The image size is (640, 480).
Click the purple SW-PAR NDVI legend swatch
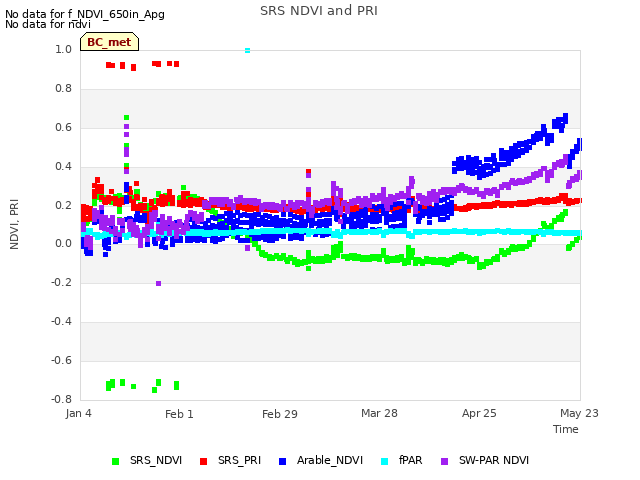click(444, 461)
